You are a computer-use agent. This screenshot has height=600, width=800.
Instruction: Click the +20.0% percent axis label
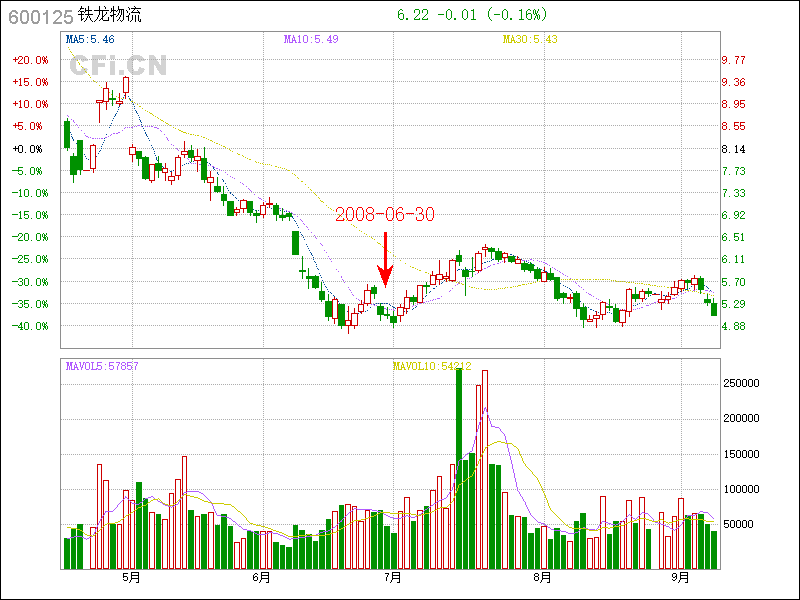[29, 60]
